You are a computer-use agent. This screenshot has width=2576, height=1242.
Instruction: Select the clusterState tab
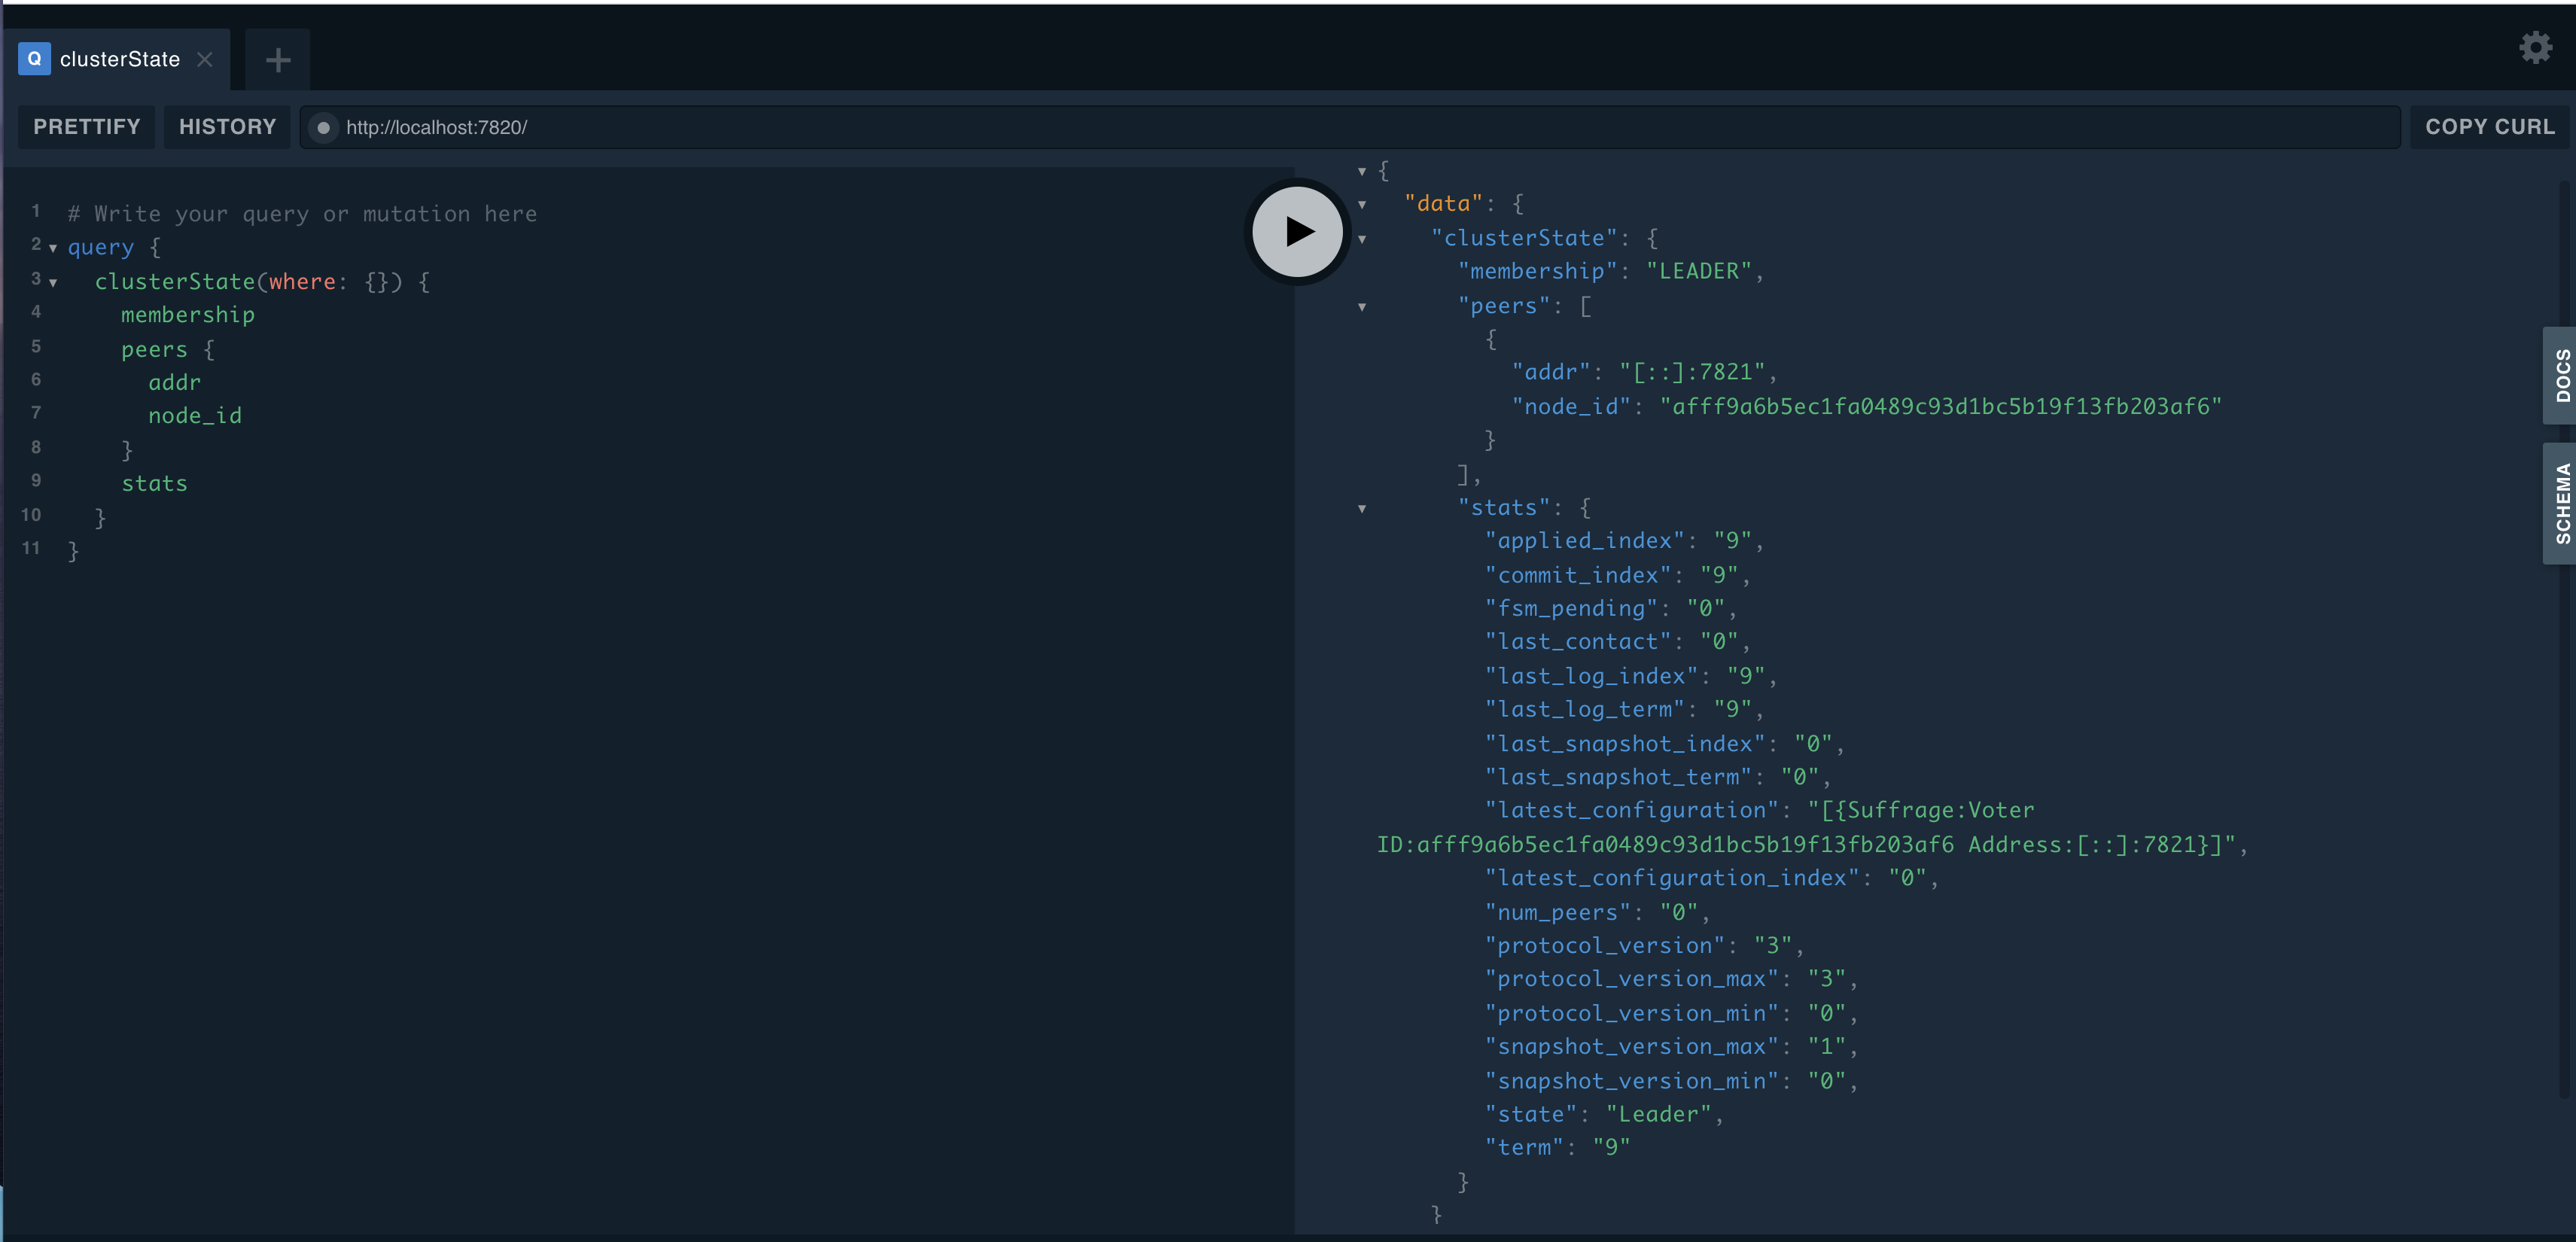pos(120,59)
